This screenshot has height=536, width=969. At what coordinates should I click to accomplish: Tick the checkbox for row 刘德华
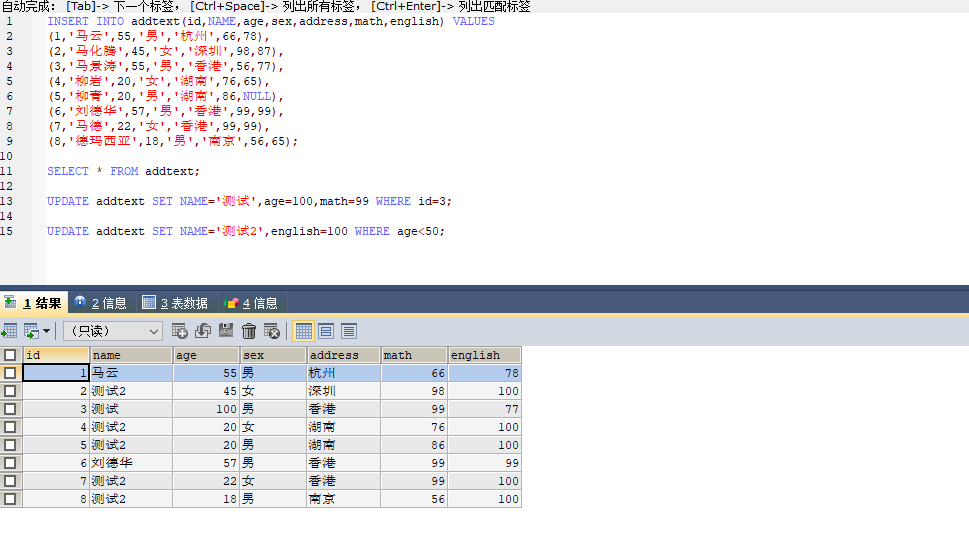pos(10,463)
